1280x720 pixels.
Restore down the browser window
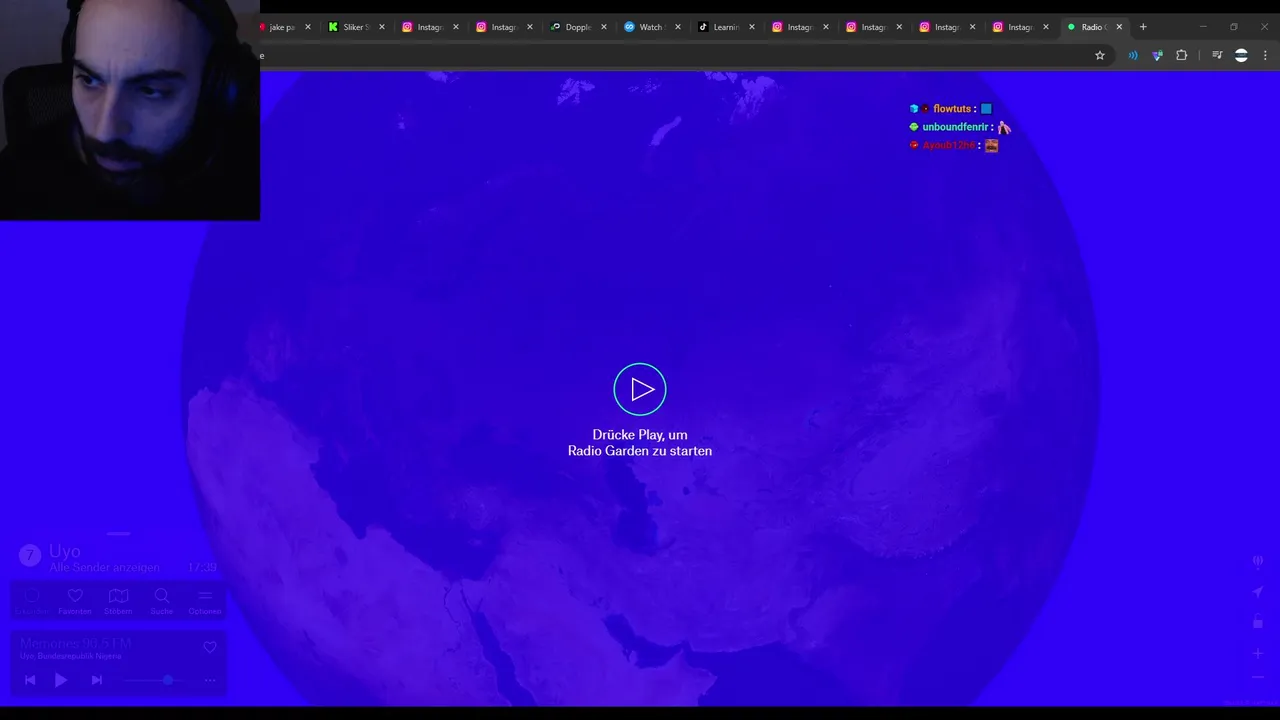click(x=1234, y=27)
